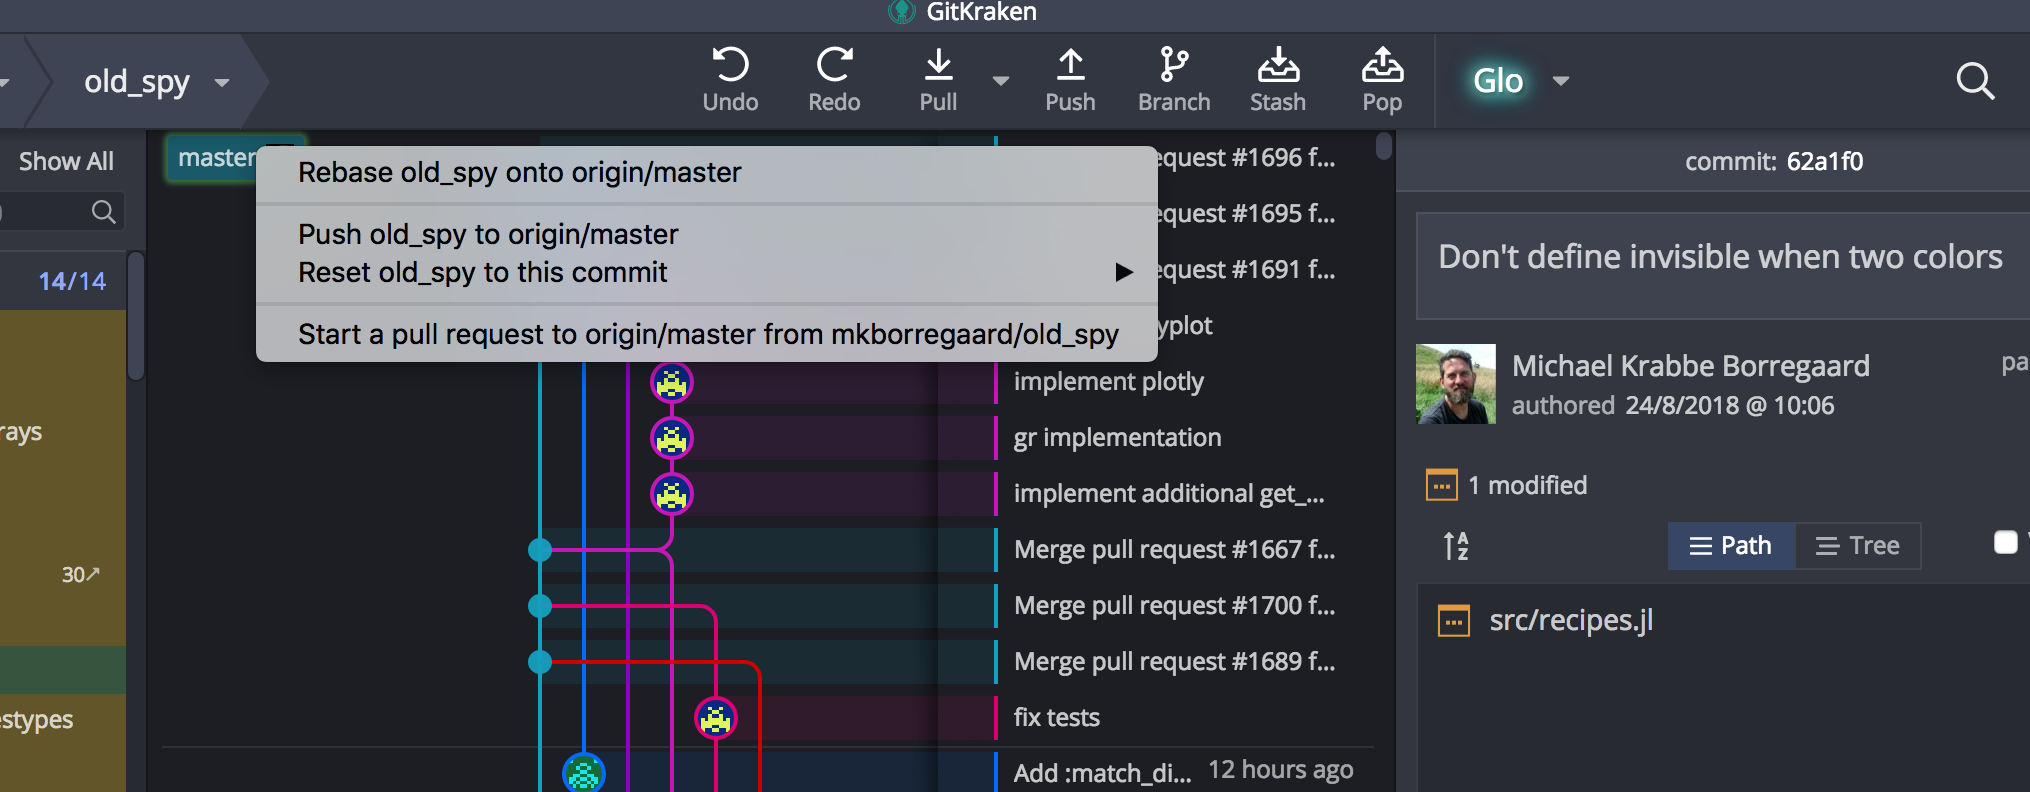Open Reset old_spy to this commit submenu
The height and width of the screenshot is (792, 2030).
pyautogui.click(x=707, y=272)
